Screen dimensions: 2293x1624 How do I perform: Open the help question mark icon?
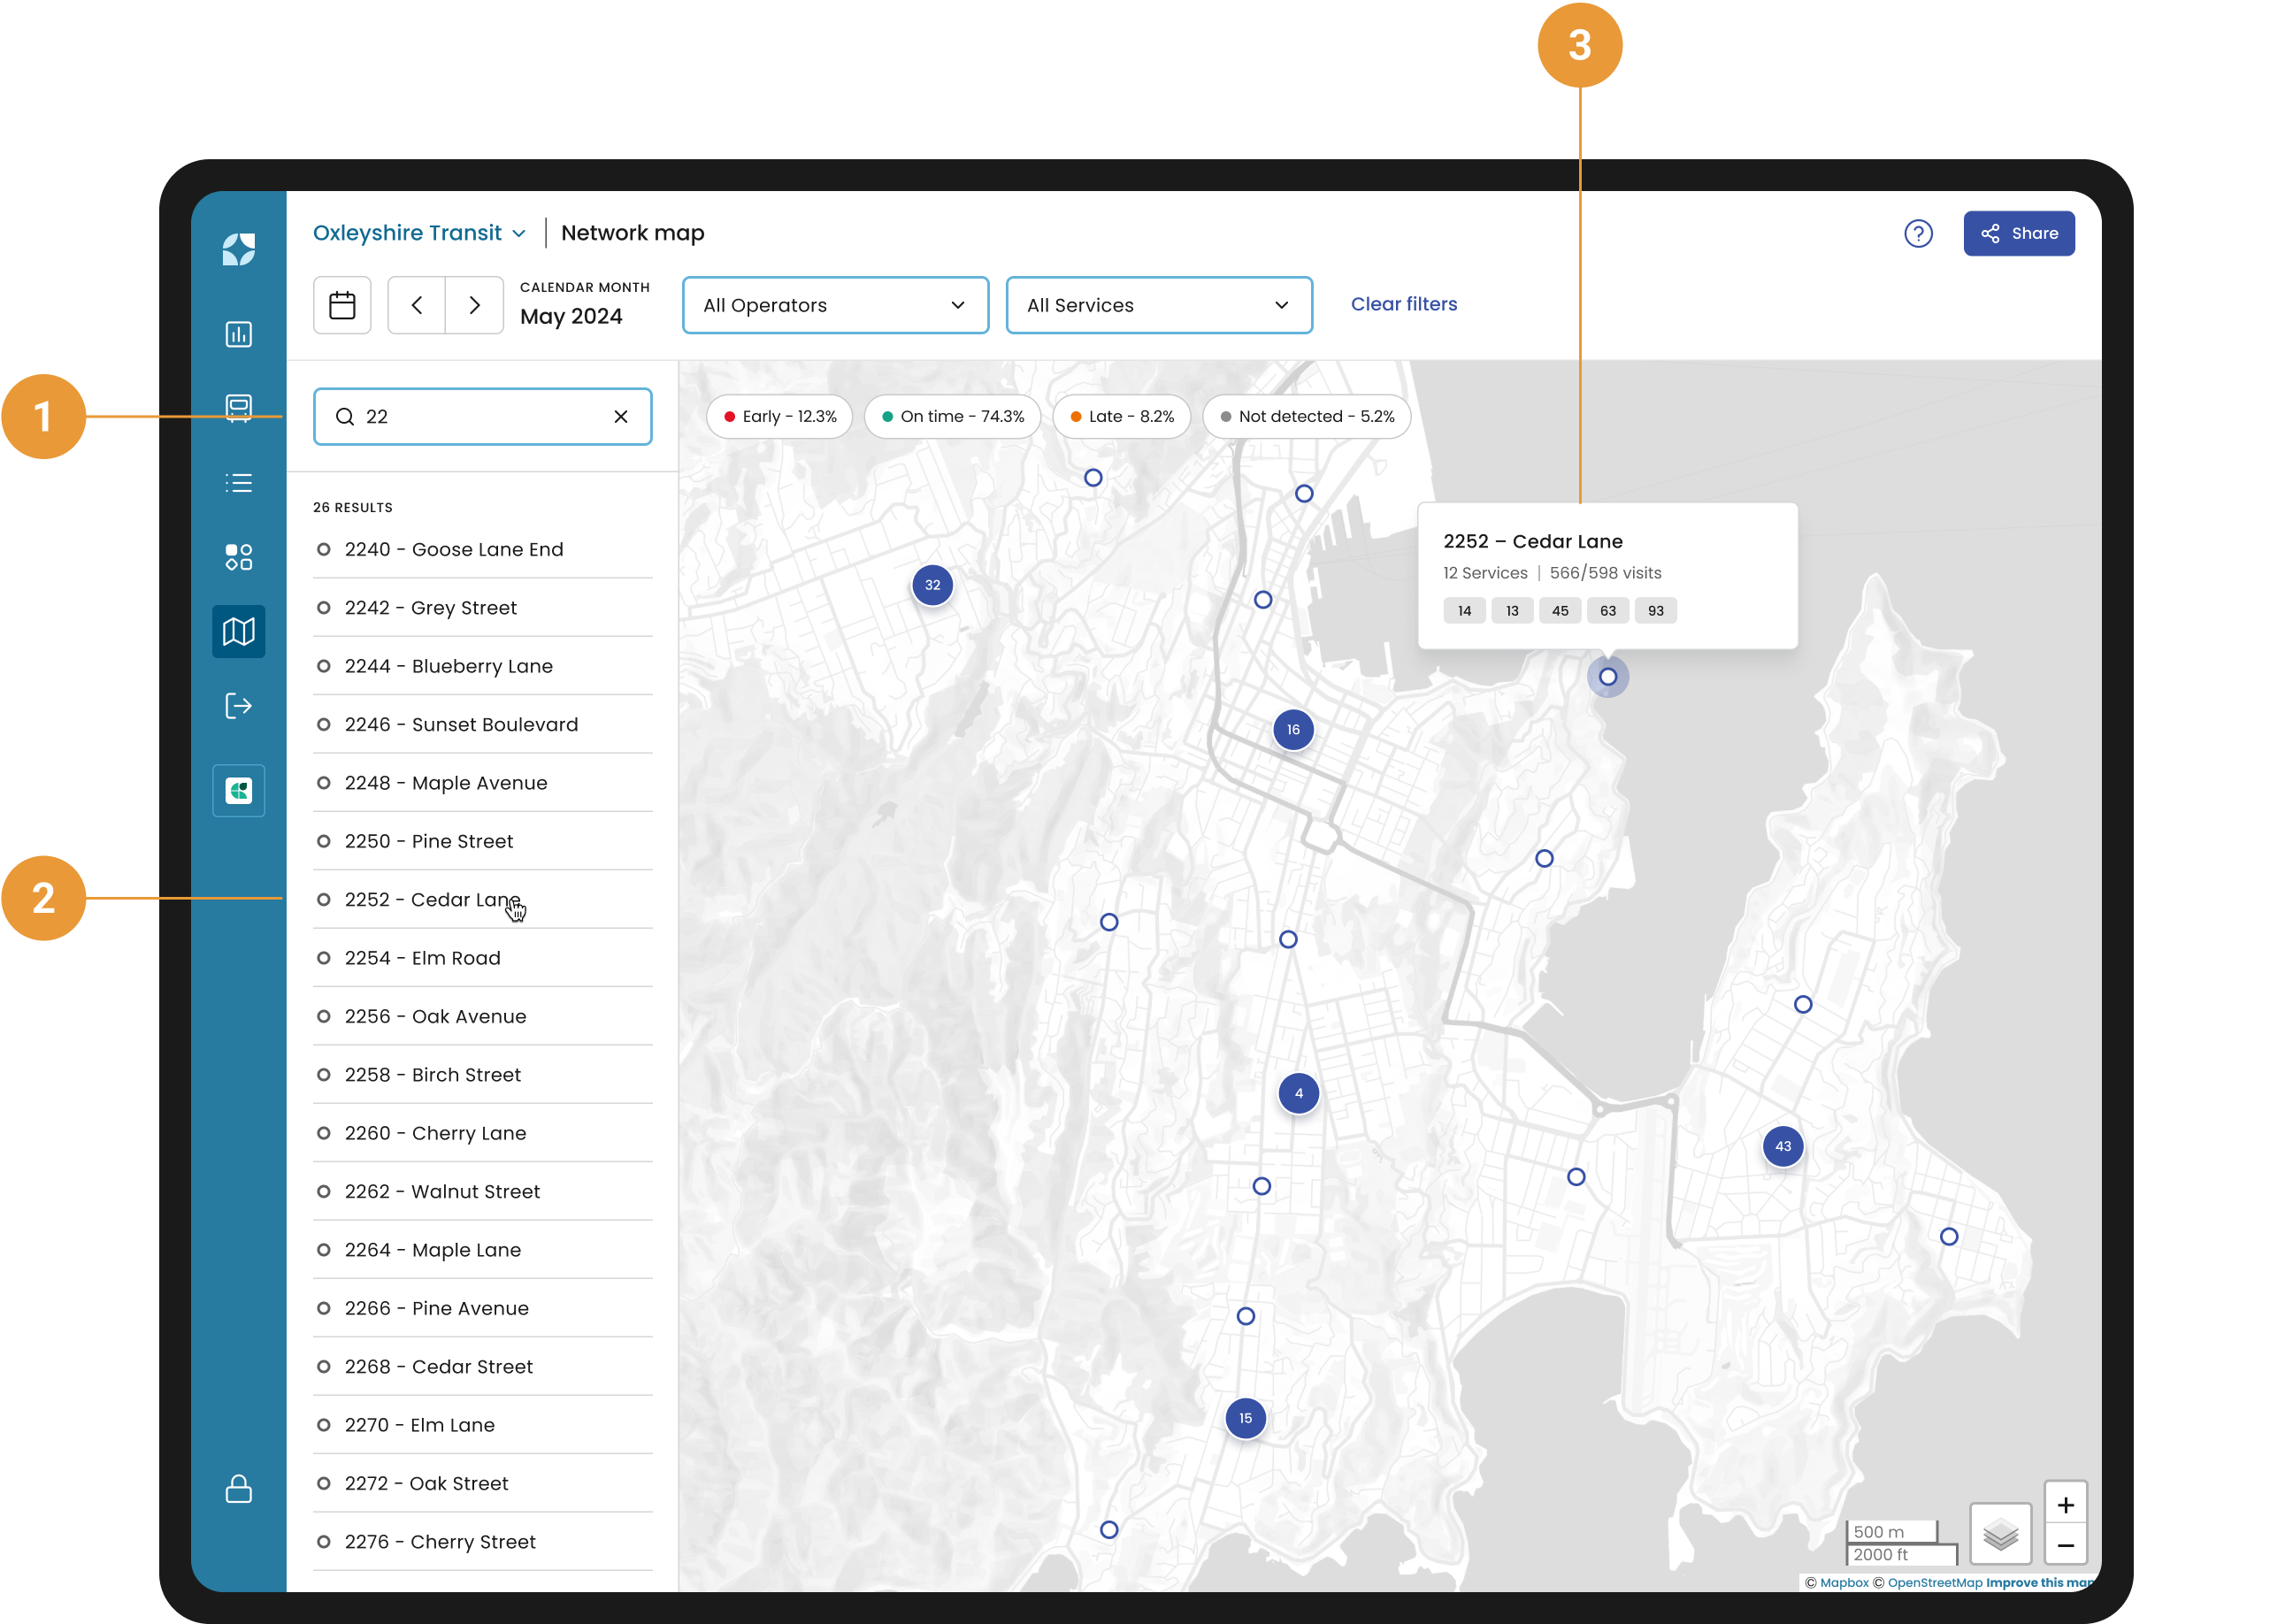click(x=1917, y=233)
